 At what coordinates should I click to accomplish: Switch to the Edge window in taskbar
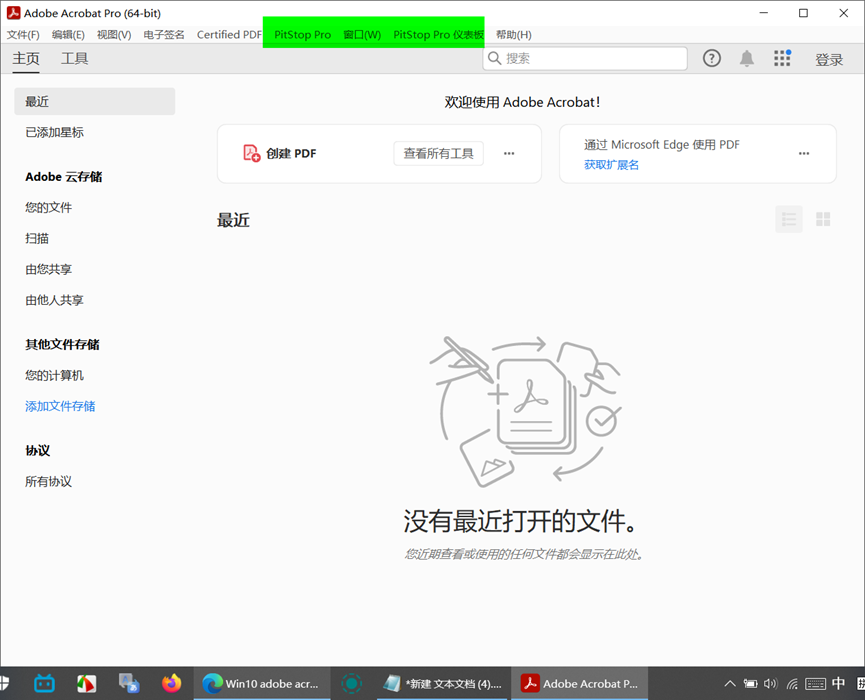pos(261,684)
